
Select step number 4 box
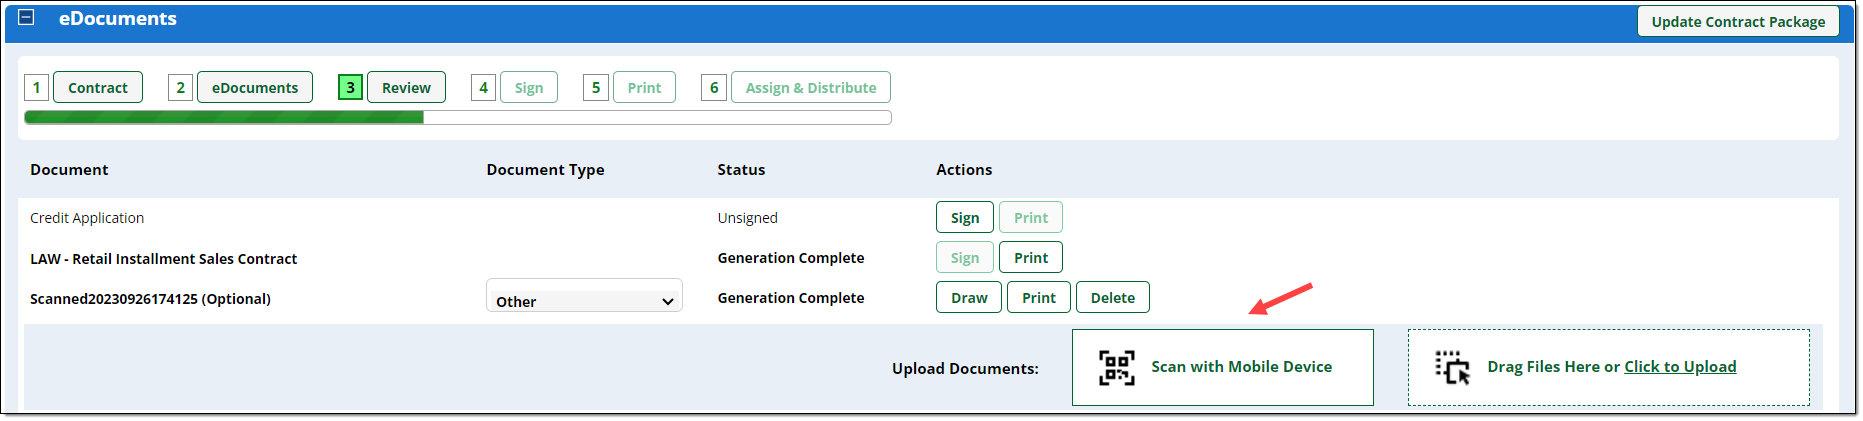tap(484, 87)
